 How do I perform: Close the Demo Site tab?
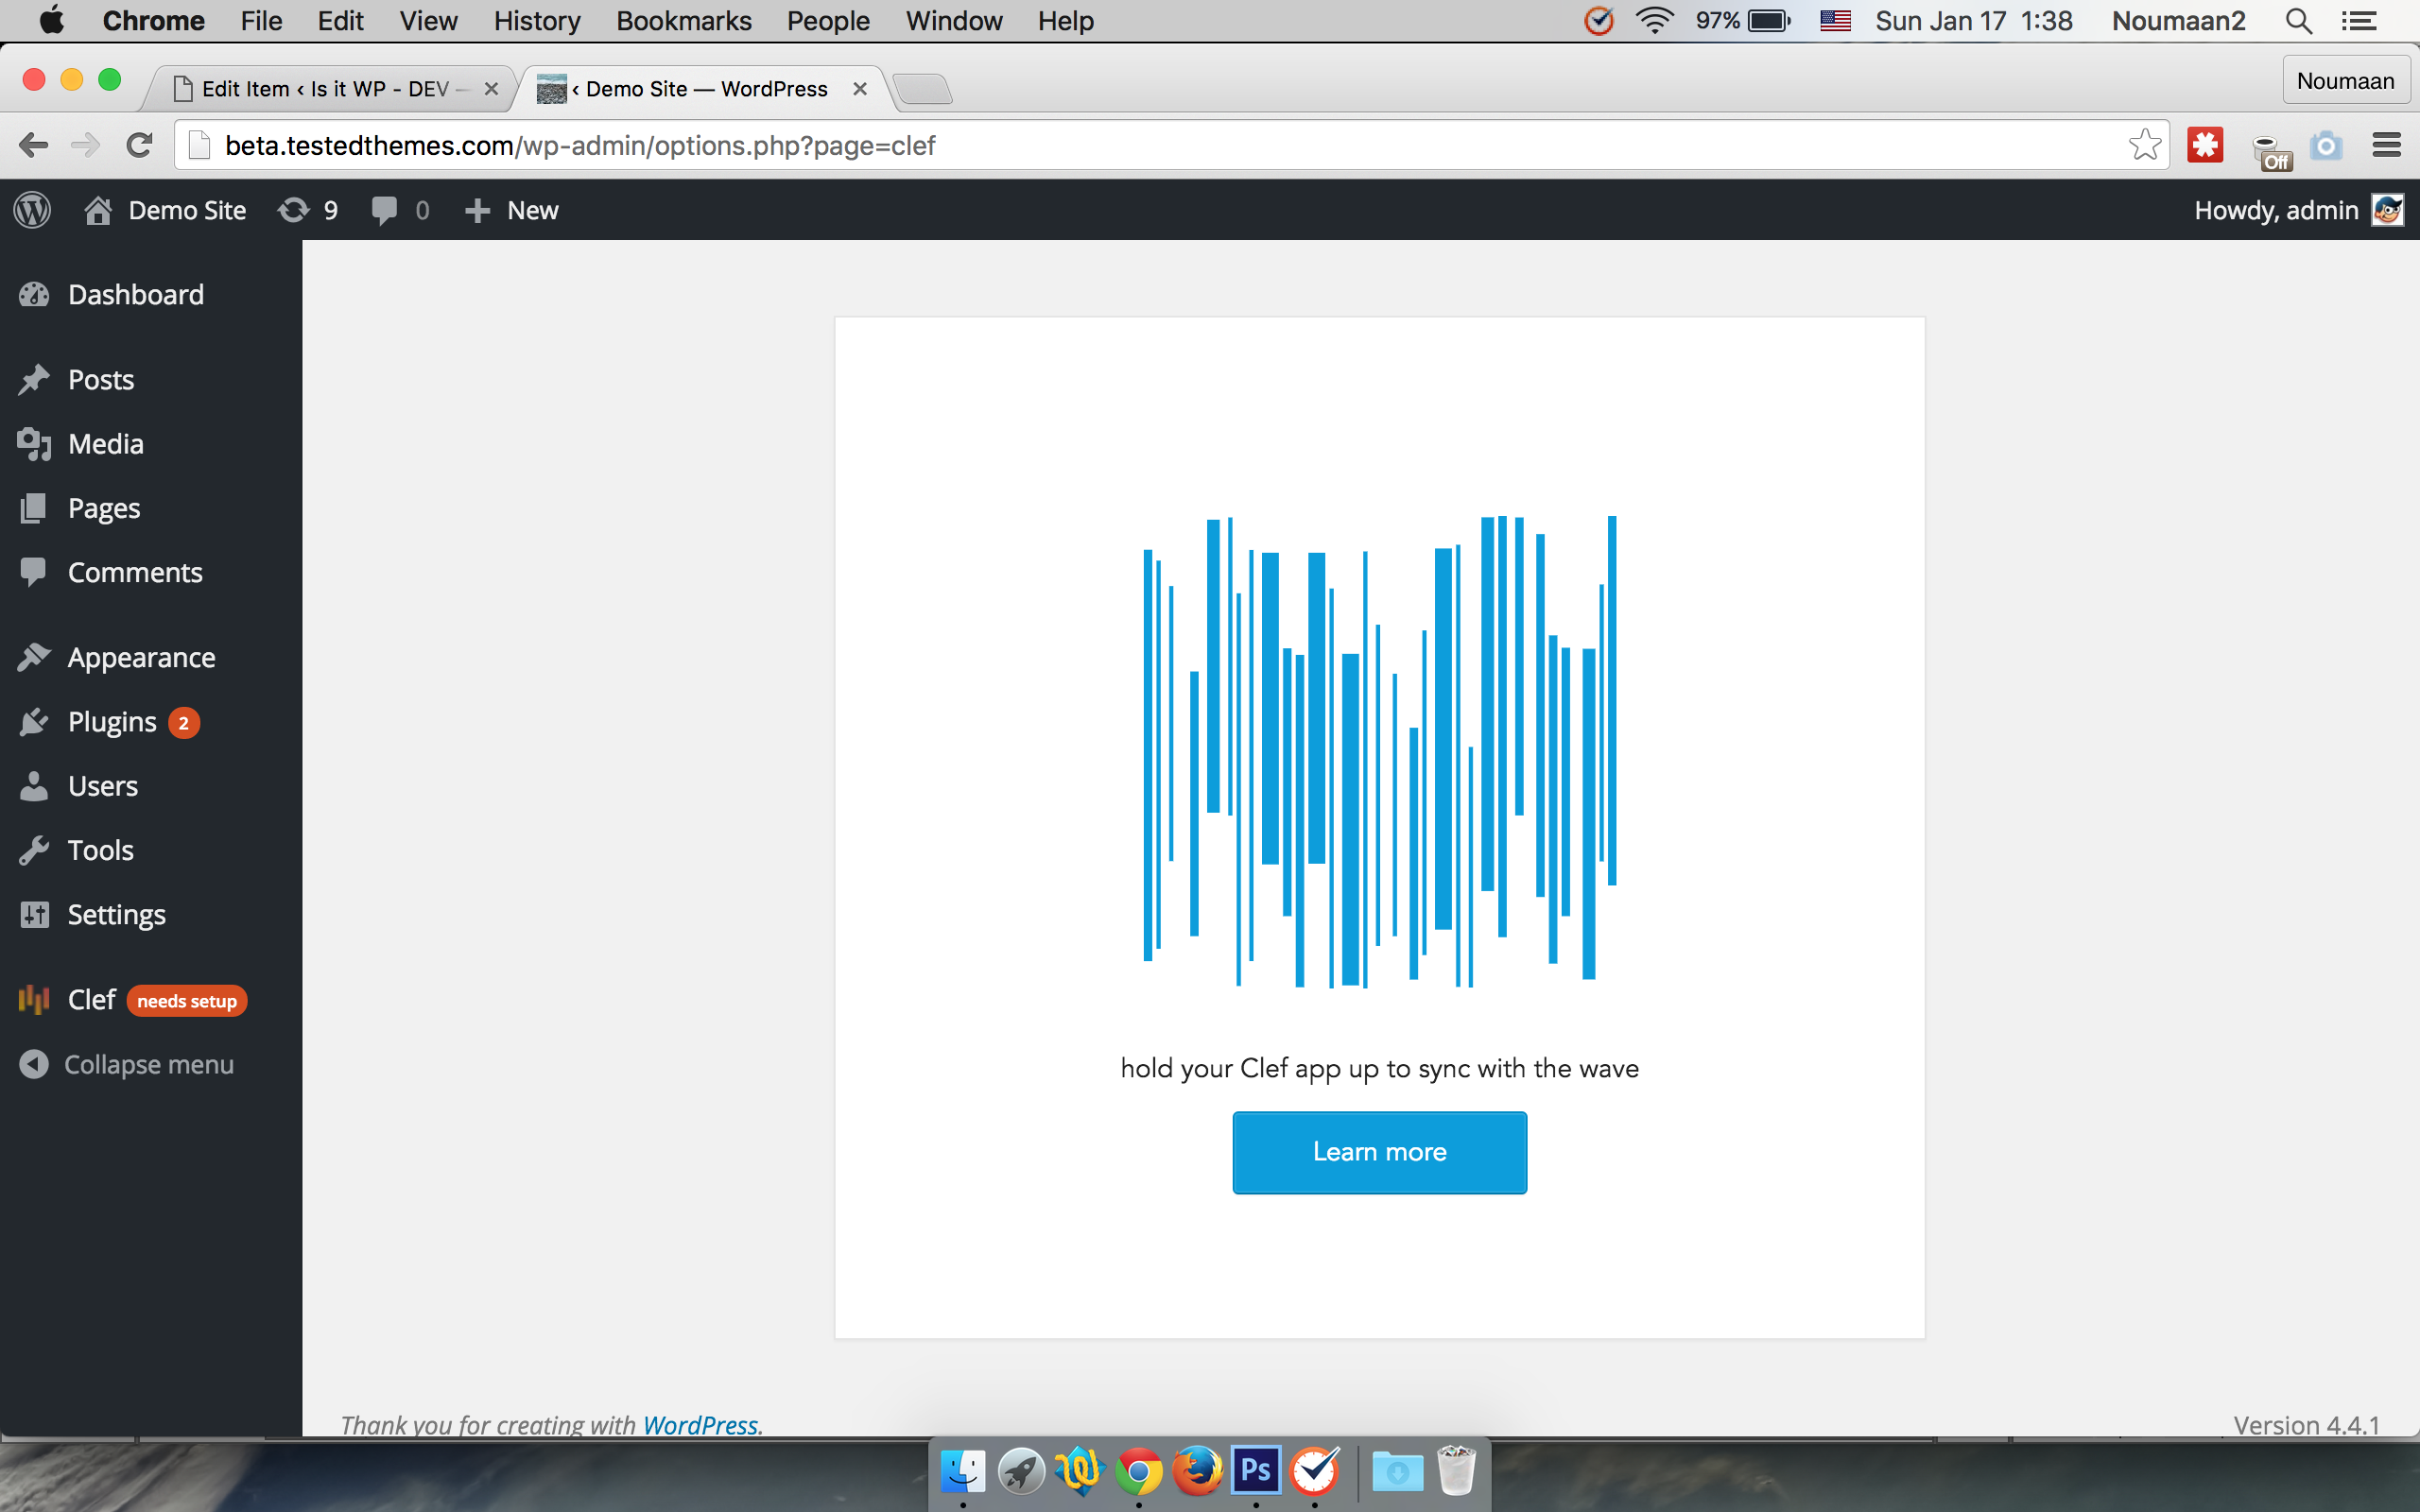click(859, 89)
